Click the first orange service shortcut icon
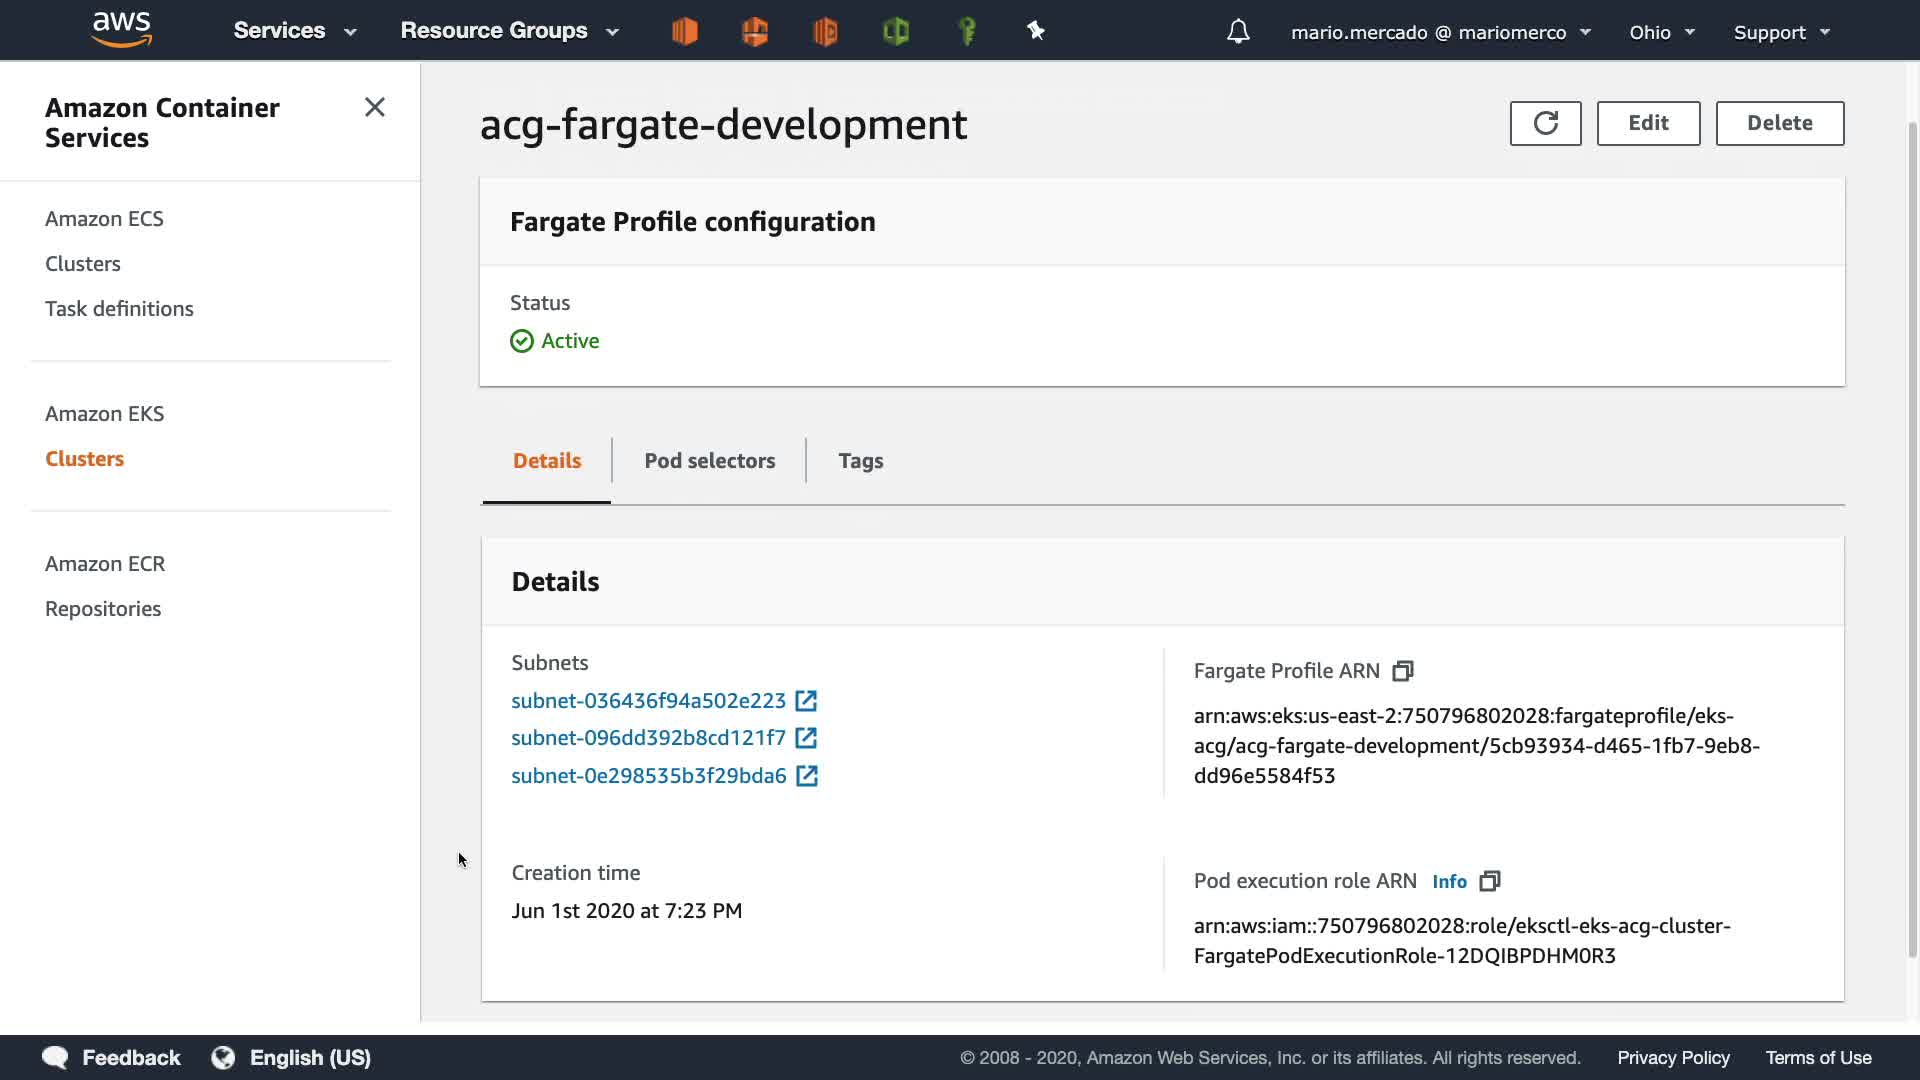Image resolution: width=1920 pixels, height=1080 pixels. (685, 31)
